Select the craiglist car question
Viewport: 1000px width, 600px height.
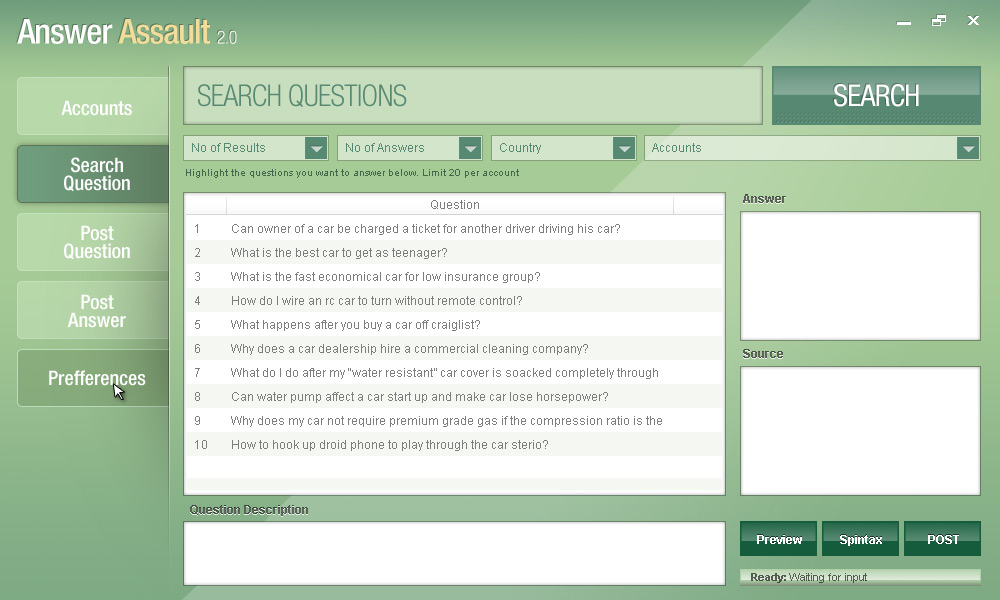click(454, 325)
